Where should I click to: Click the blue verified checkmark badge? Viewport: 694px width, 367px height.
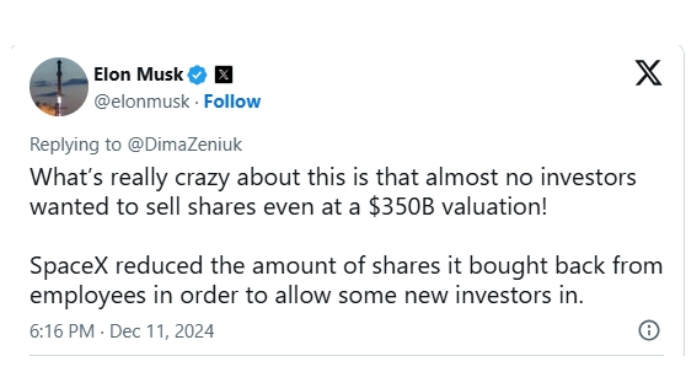click(x=197, y=75)
